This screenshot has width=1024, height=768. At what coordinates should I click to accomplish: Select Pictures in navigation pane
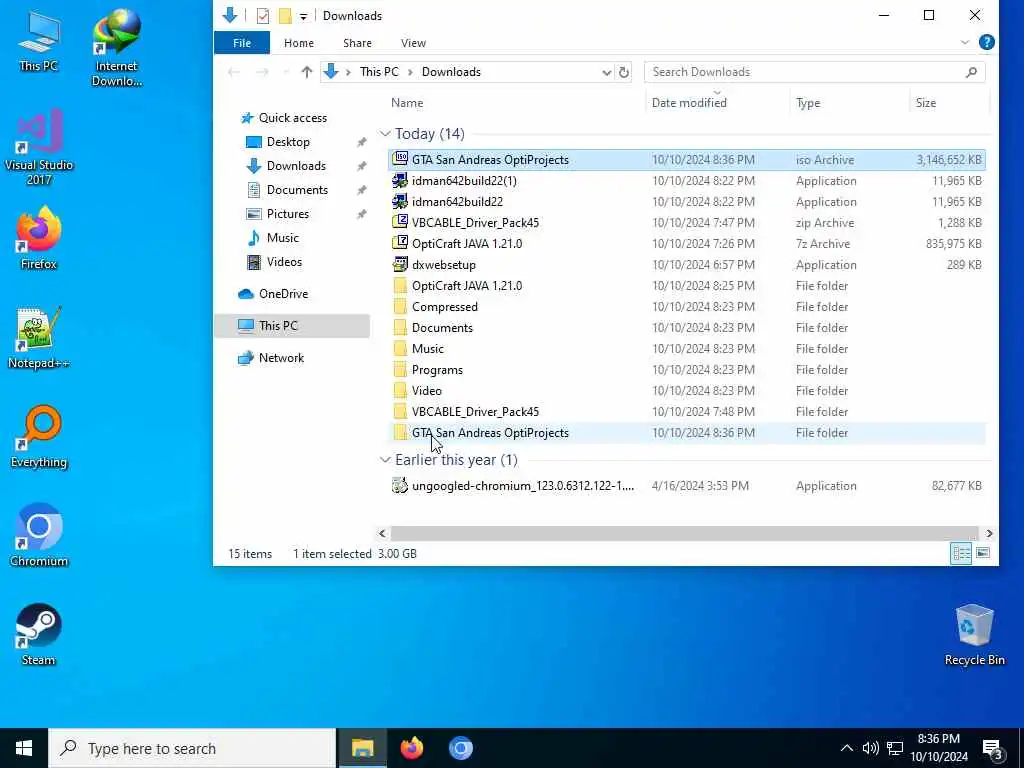click(287, 214)
